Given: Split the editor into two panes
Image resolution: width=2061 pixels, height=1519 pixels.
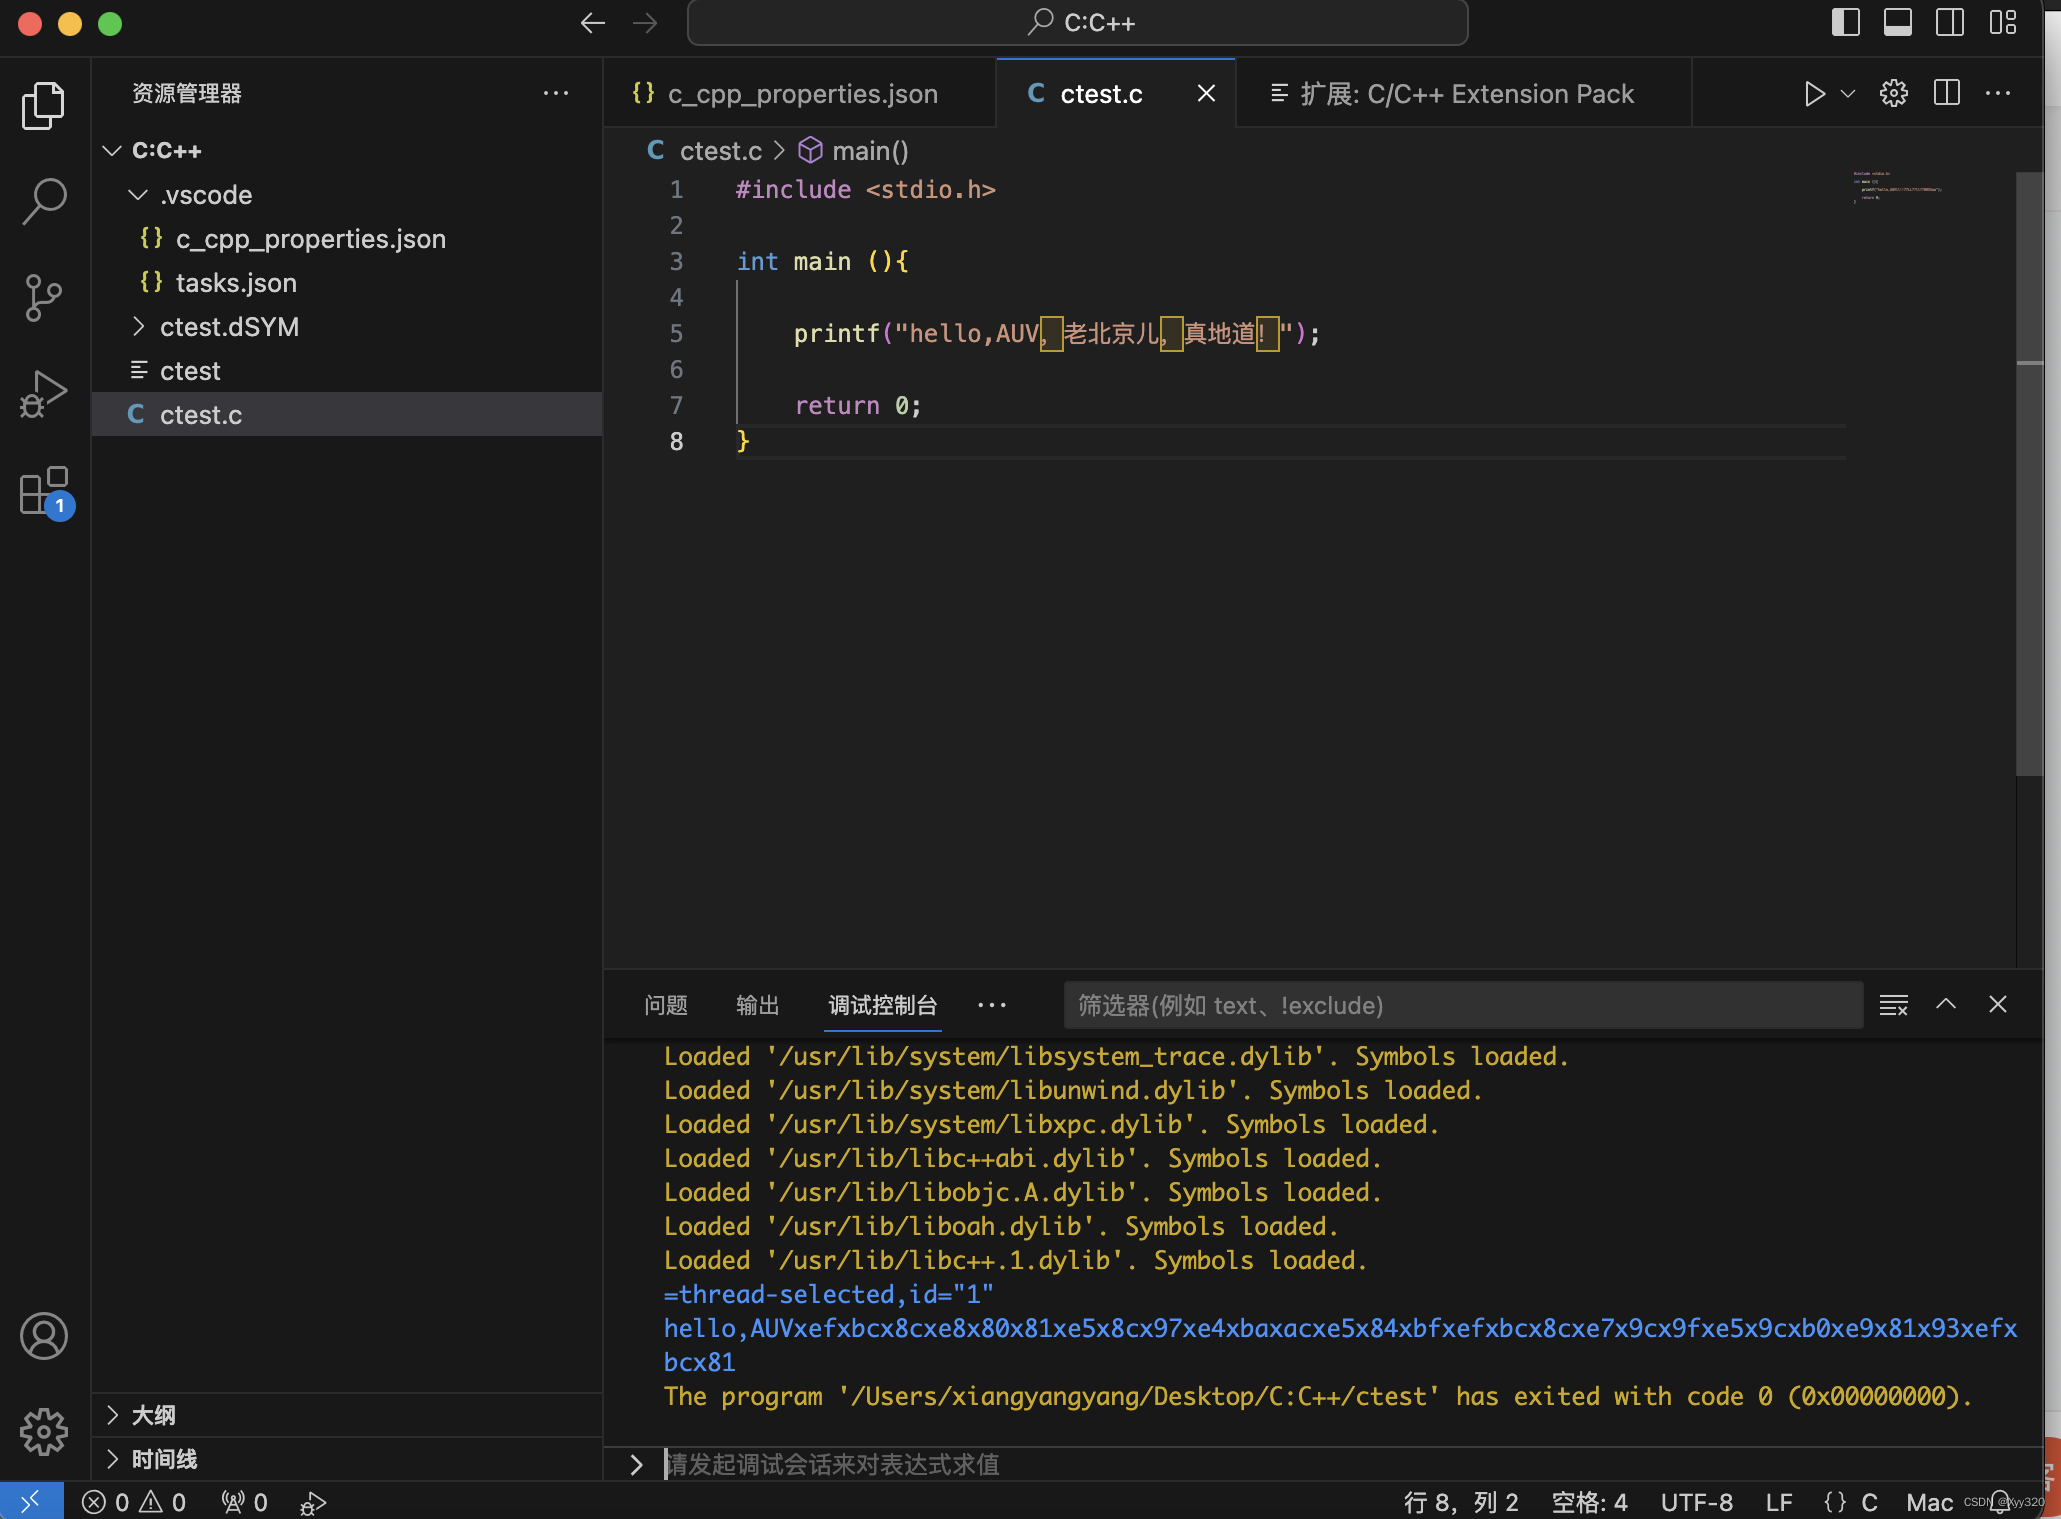Looking at the screenshot, I should point(1946,93).
